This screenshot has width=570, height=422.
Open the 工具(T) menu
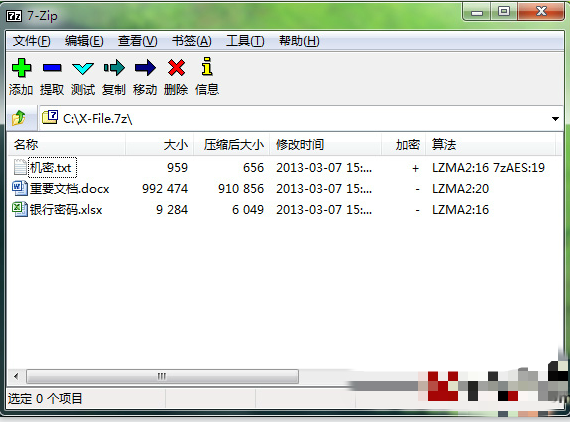click(x=245, y=41)
